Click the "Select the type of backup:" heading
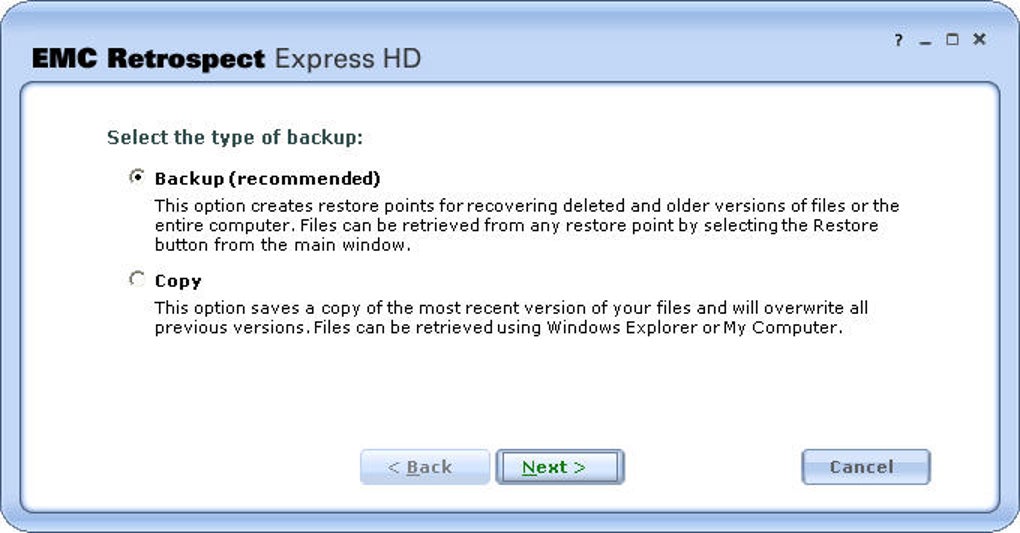1020x533 pixels. point(235,137)
